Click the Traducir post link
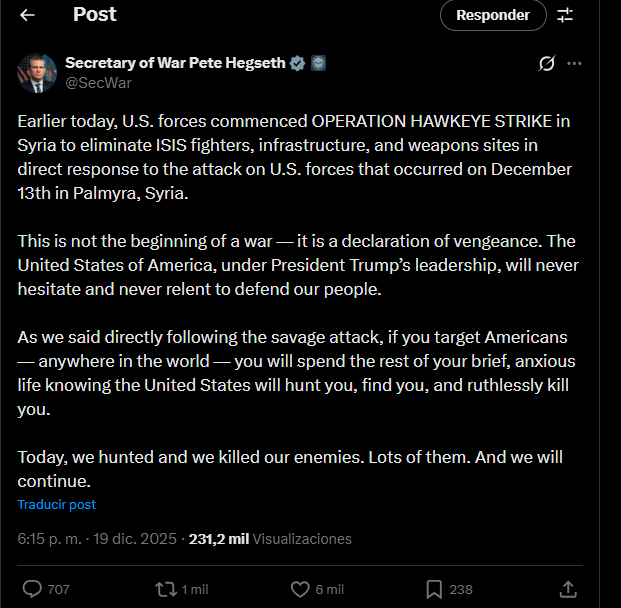 57,505
